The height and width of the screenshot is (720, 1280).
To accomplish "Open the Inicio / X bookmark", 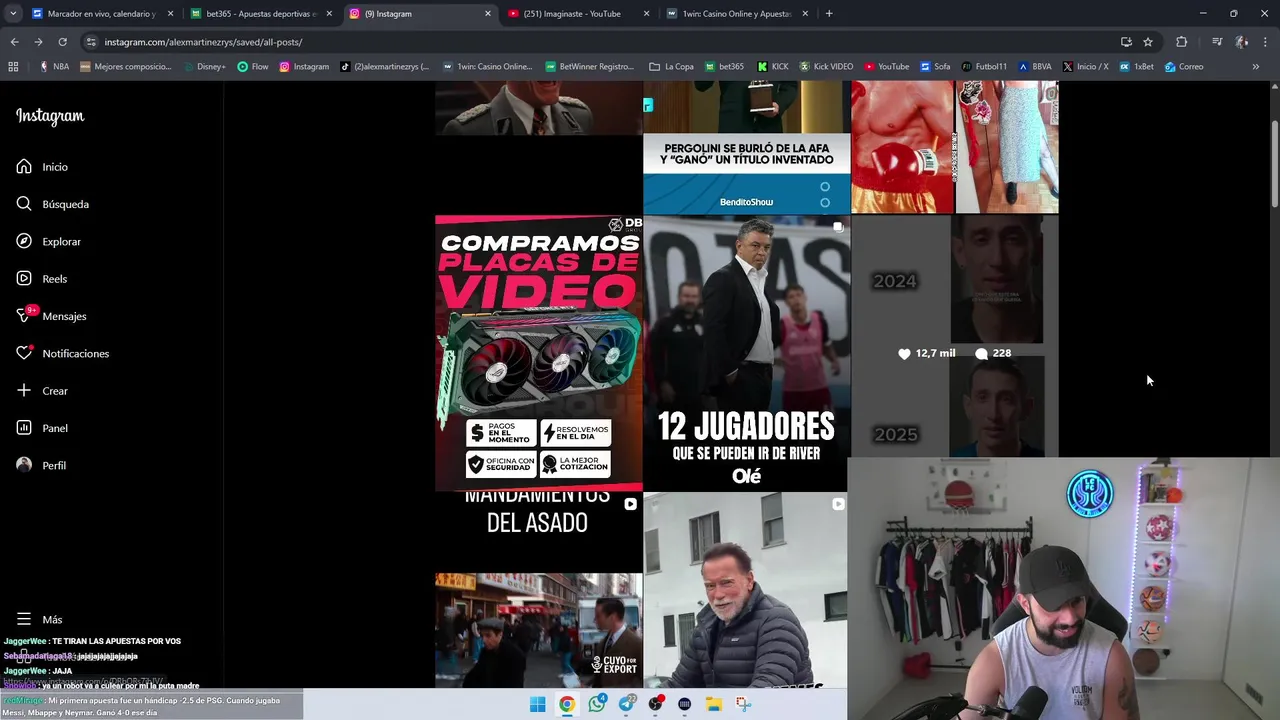I will click(x=1085, y=67).
